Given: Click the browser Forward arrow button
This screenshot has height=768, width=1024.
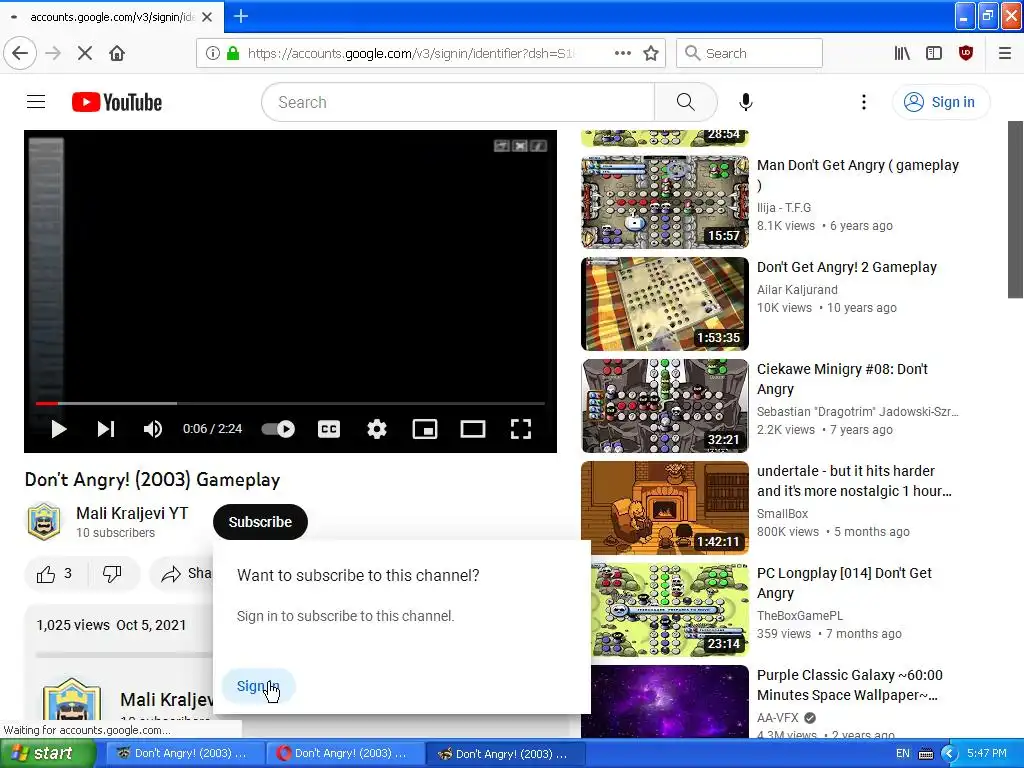Looking at the screenshot, I should (x=53, y=53).
